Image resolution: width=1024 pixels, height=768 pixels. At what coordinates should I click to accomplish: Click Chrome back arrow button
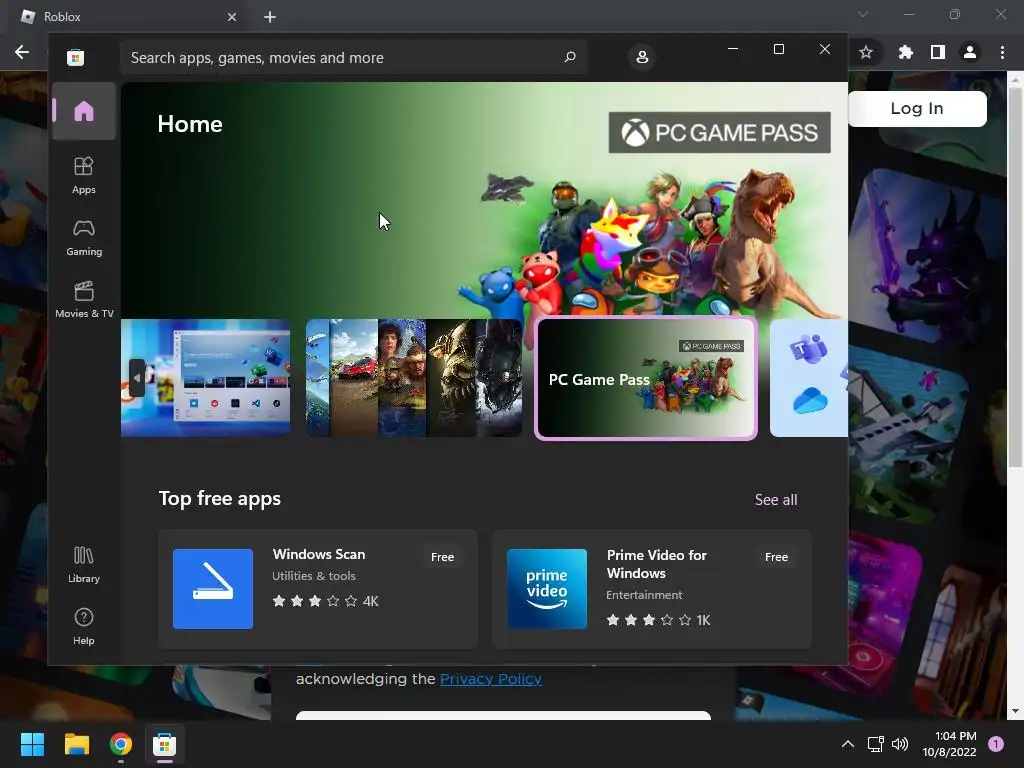tap(22, 52)
